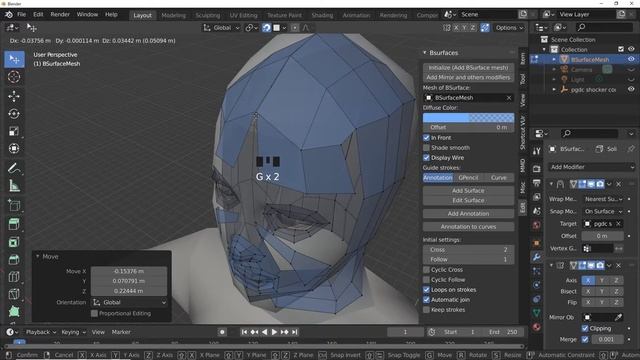Click the Add Annotation button
Screen dimensions: 640x360
(468, 214)
